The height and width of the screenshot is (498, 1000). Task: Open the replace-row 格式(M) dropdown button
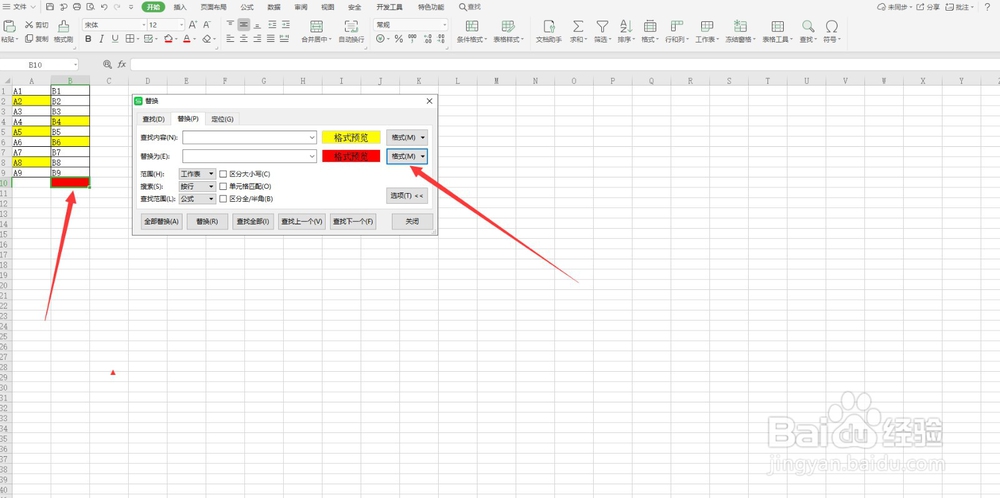tap(407, 156)
